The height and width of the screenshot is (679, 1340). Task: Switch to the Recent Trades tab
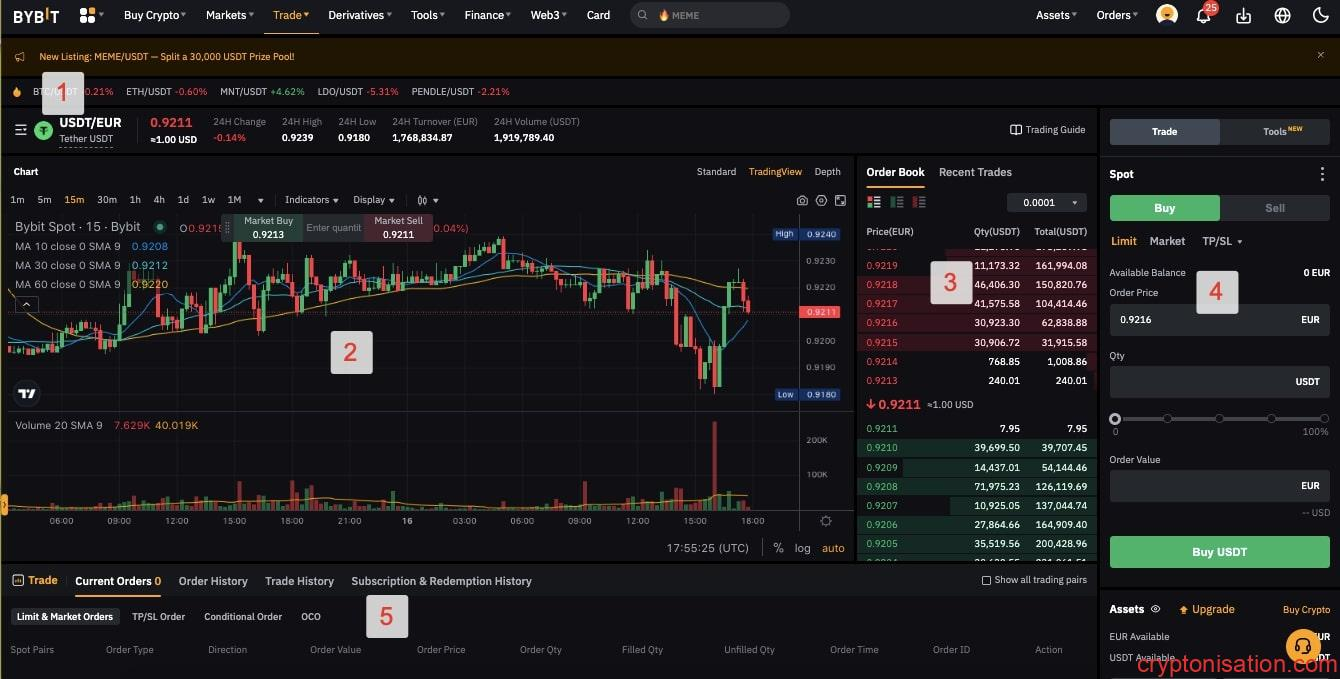tap(975, 172)
